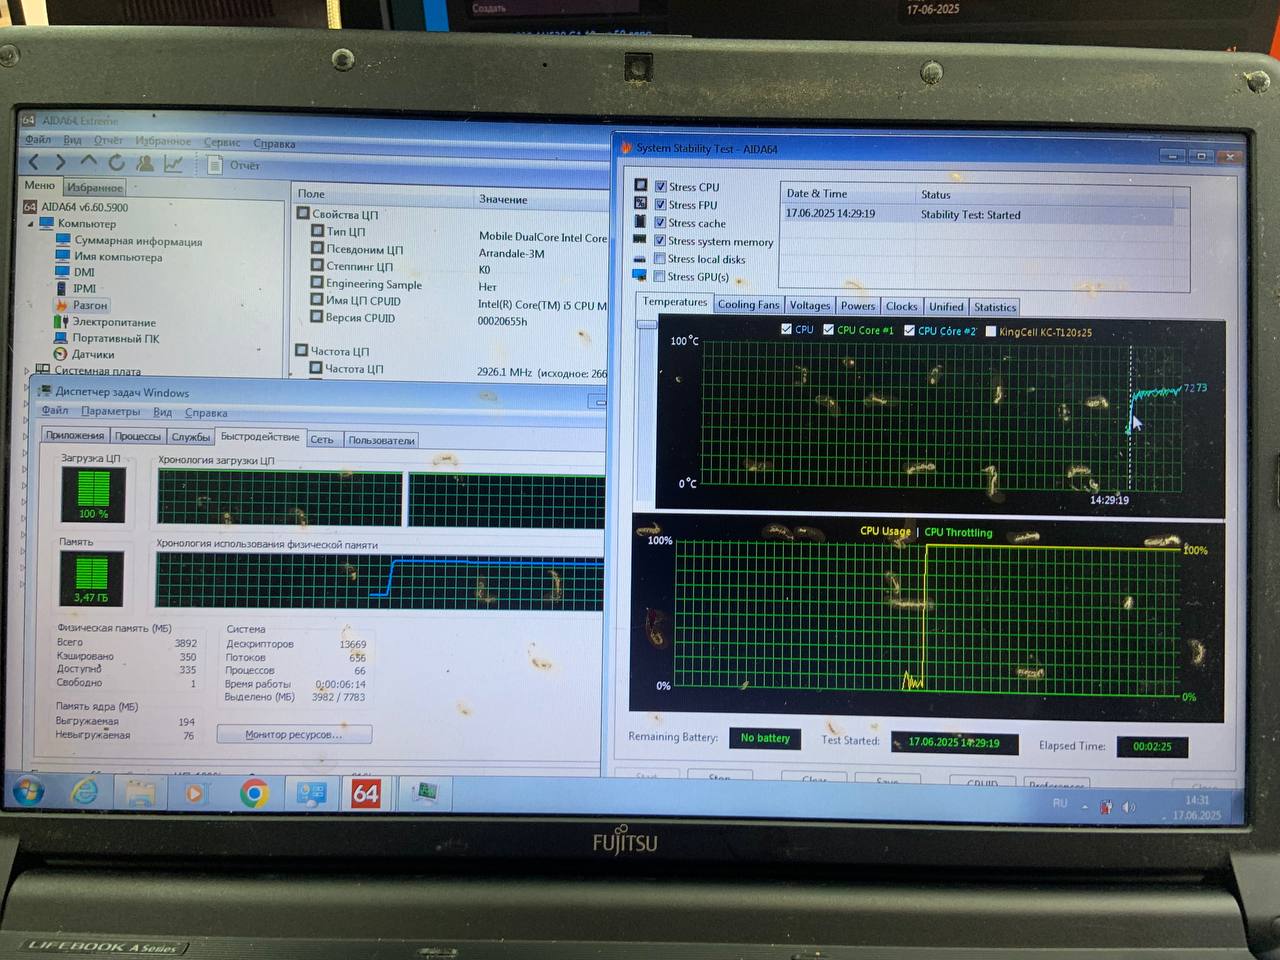The width and height of the screenshot is (1280, 960).
Task: Click the Back arrow in AIDA64 toolbar
Action: point(35,162)
